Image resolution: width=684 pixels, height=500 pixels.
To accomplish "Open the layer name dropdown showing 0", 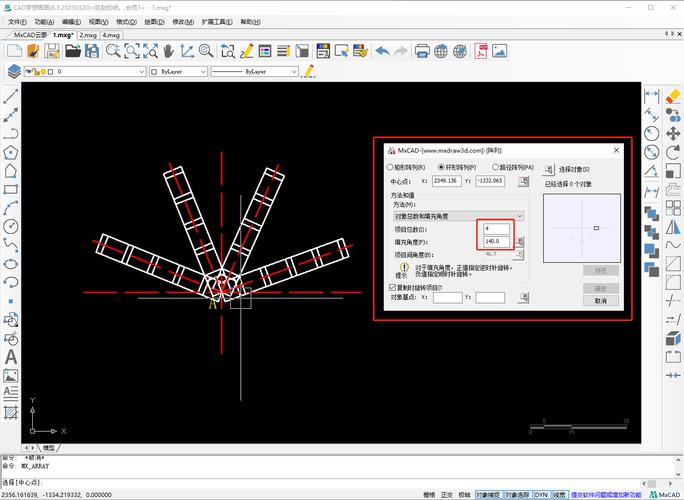I will click(x=141, y=72).
